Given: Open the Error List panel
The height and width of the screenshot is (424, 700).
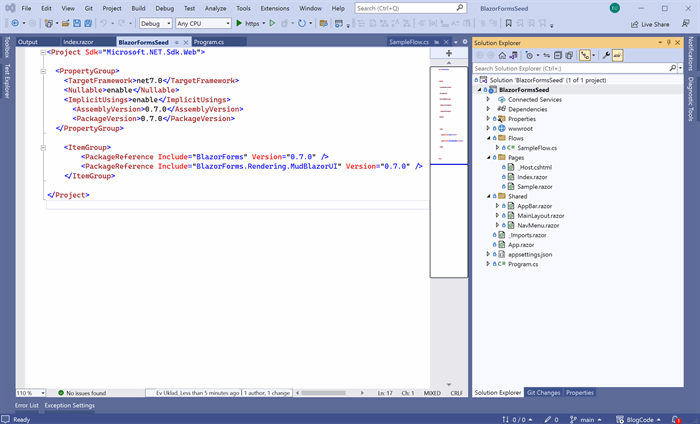Looking at the screenshot, I should point(27,405).
